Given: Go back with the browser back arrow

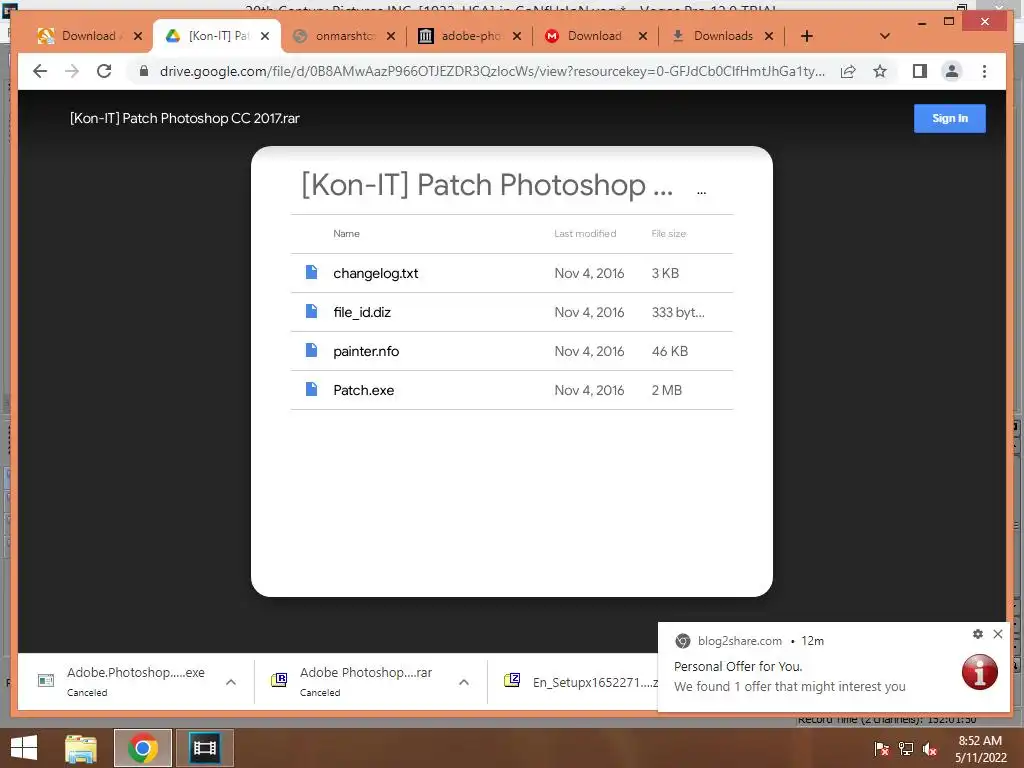Looking at the screenshot, I should 40,71.
